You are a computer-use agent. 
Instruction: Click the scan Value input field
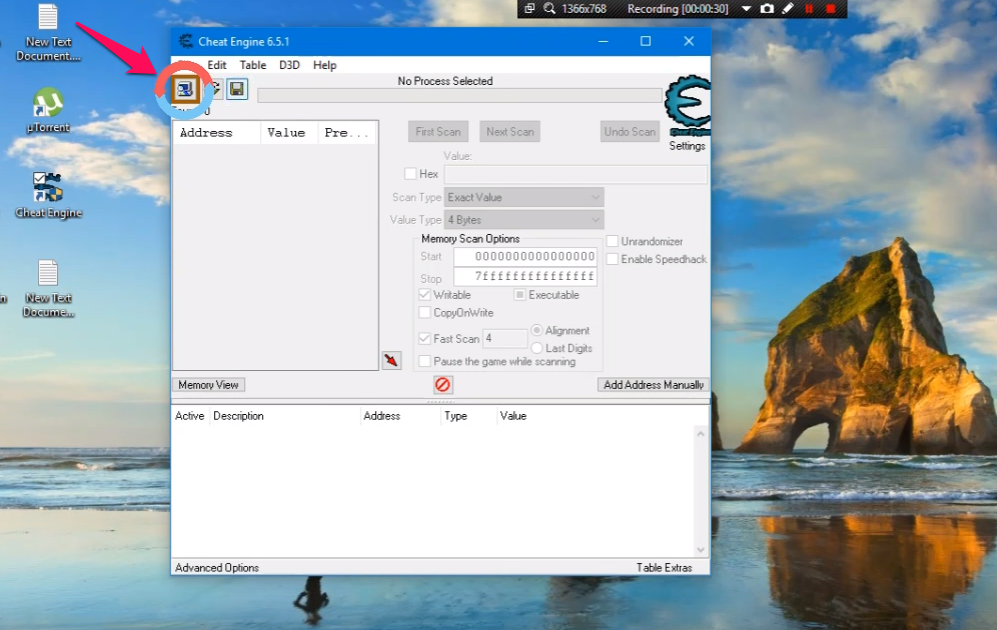(x=575, y=174)
